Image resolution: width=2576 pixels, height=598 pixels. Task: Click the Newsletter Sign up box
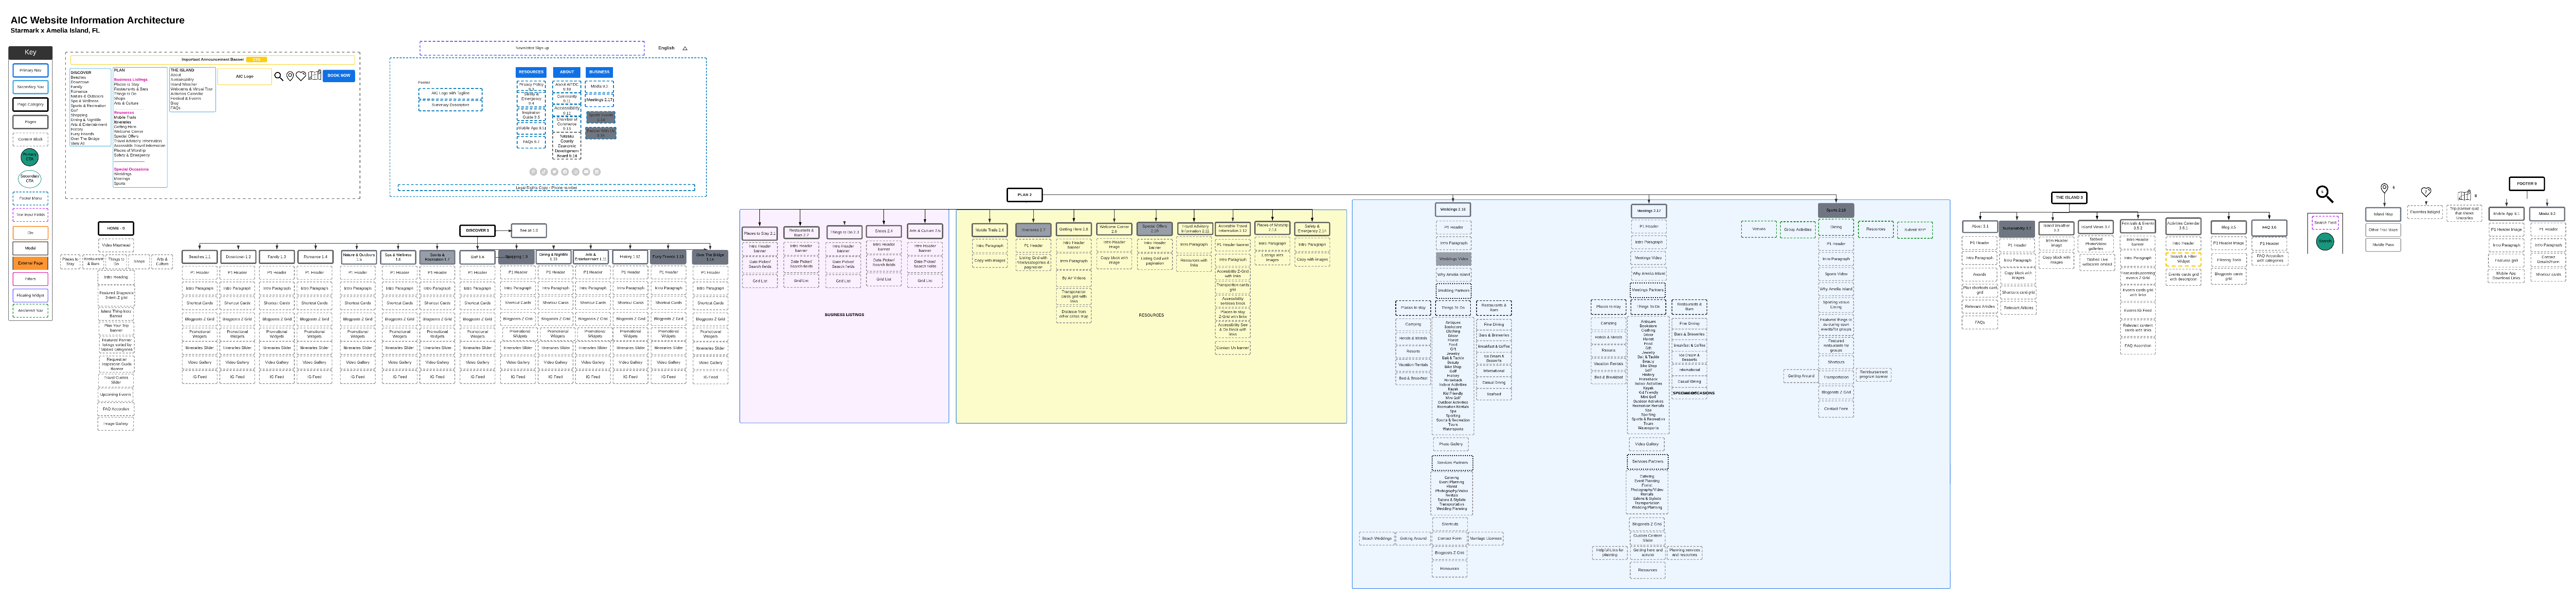point(532,47)
